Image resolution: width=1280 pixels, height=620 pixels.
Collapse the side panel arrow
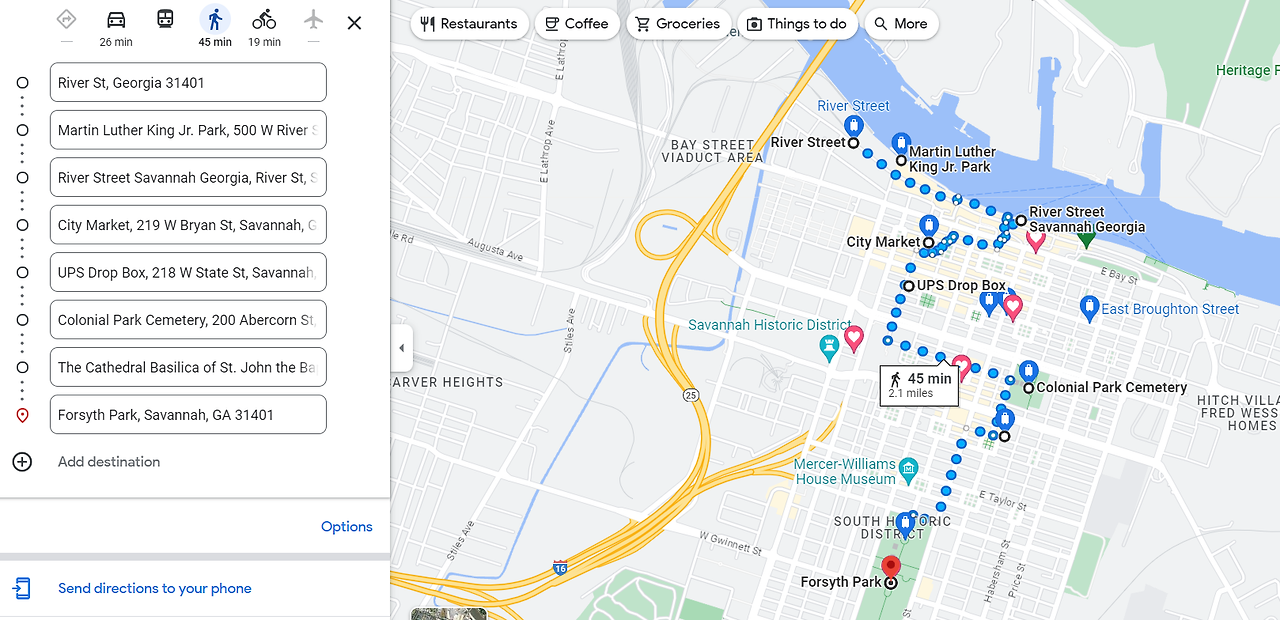point(402,348)
